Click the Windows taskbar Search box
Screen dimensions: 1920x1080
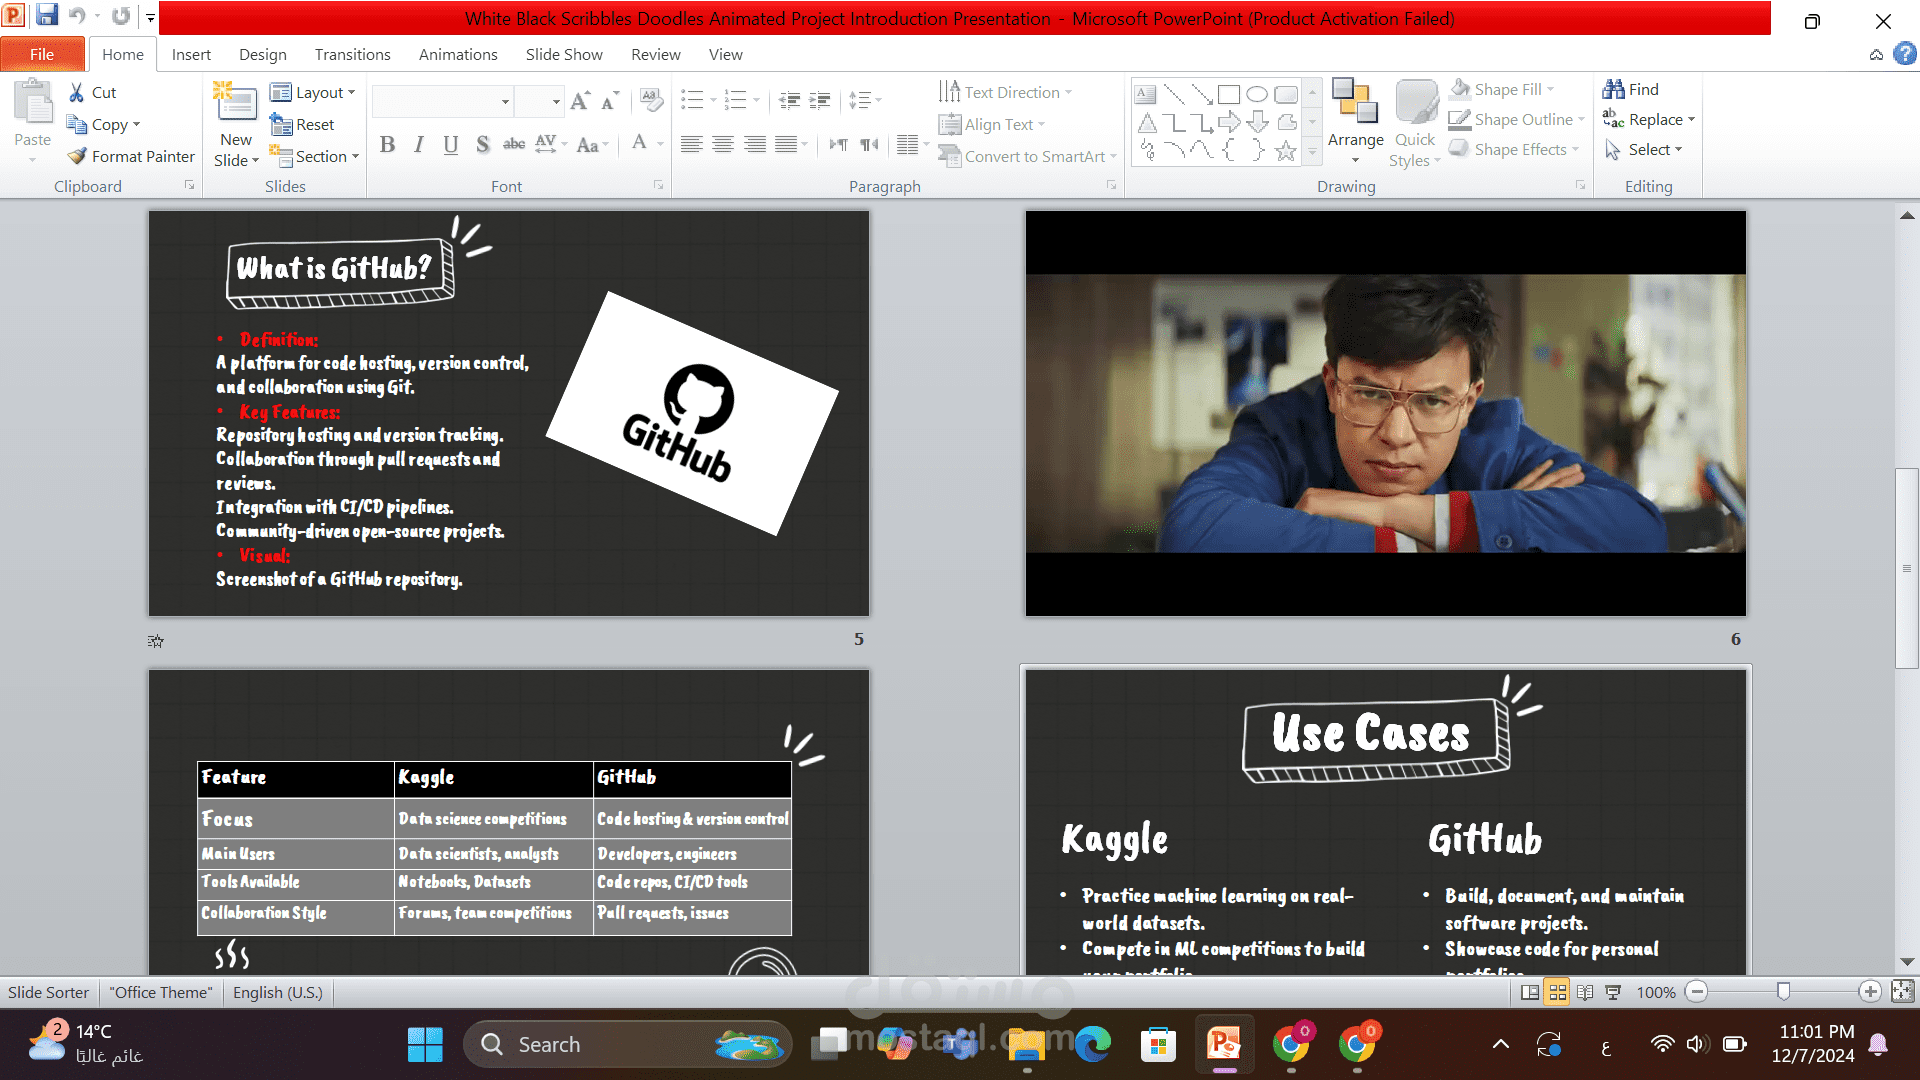[627, 1044]
